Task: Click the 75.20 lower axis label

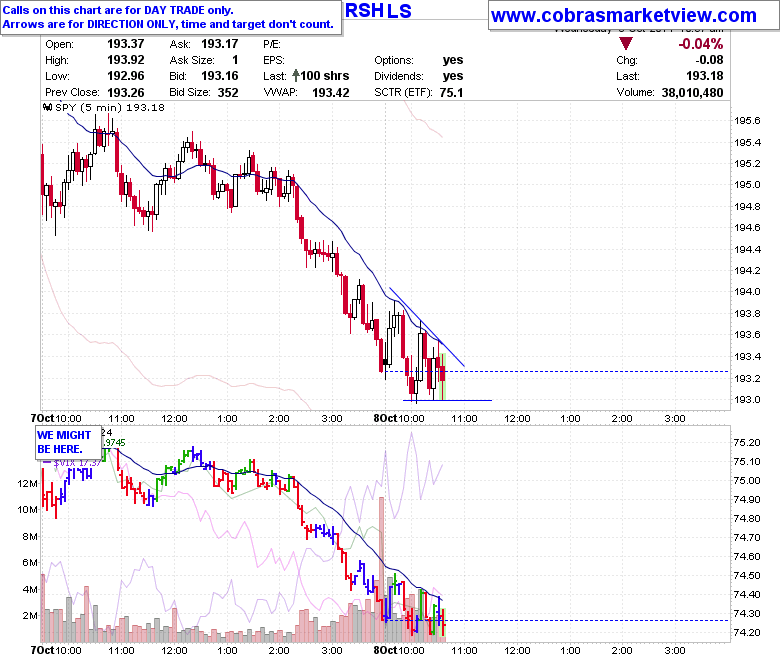Action: (747, 443)
